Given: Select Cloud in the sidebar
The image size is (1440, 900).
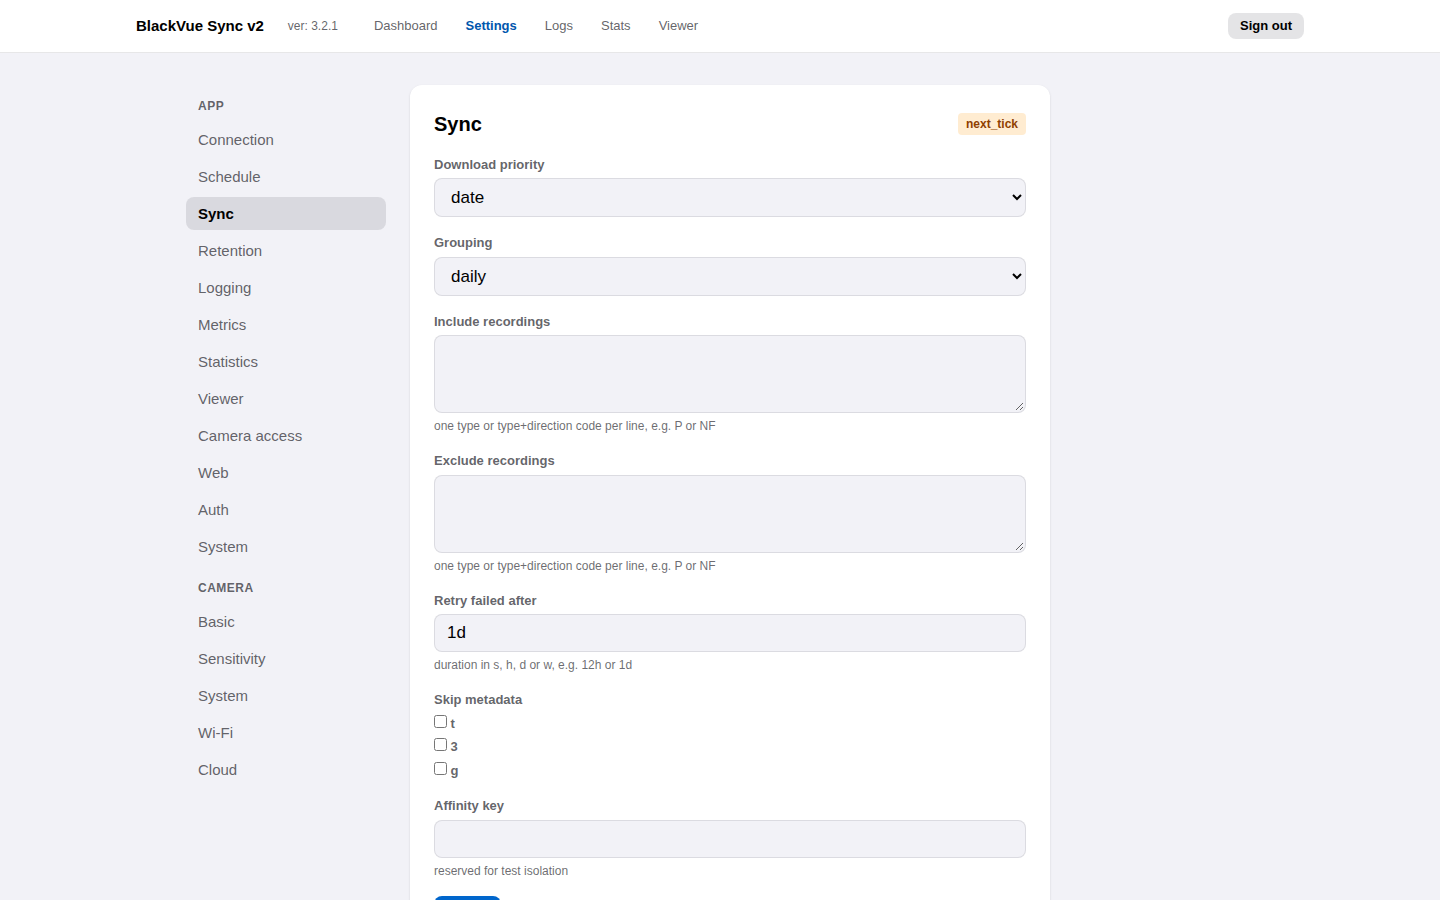Looking at the screenshot, I should 286,770.
